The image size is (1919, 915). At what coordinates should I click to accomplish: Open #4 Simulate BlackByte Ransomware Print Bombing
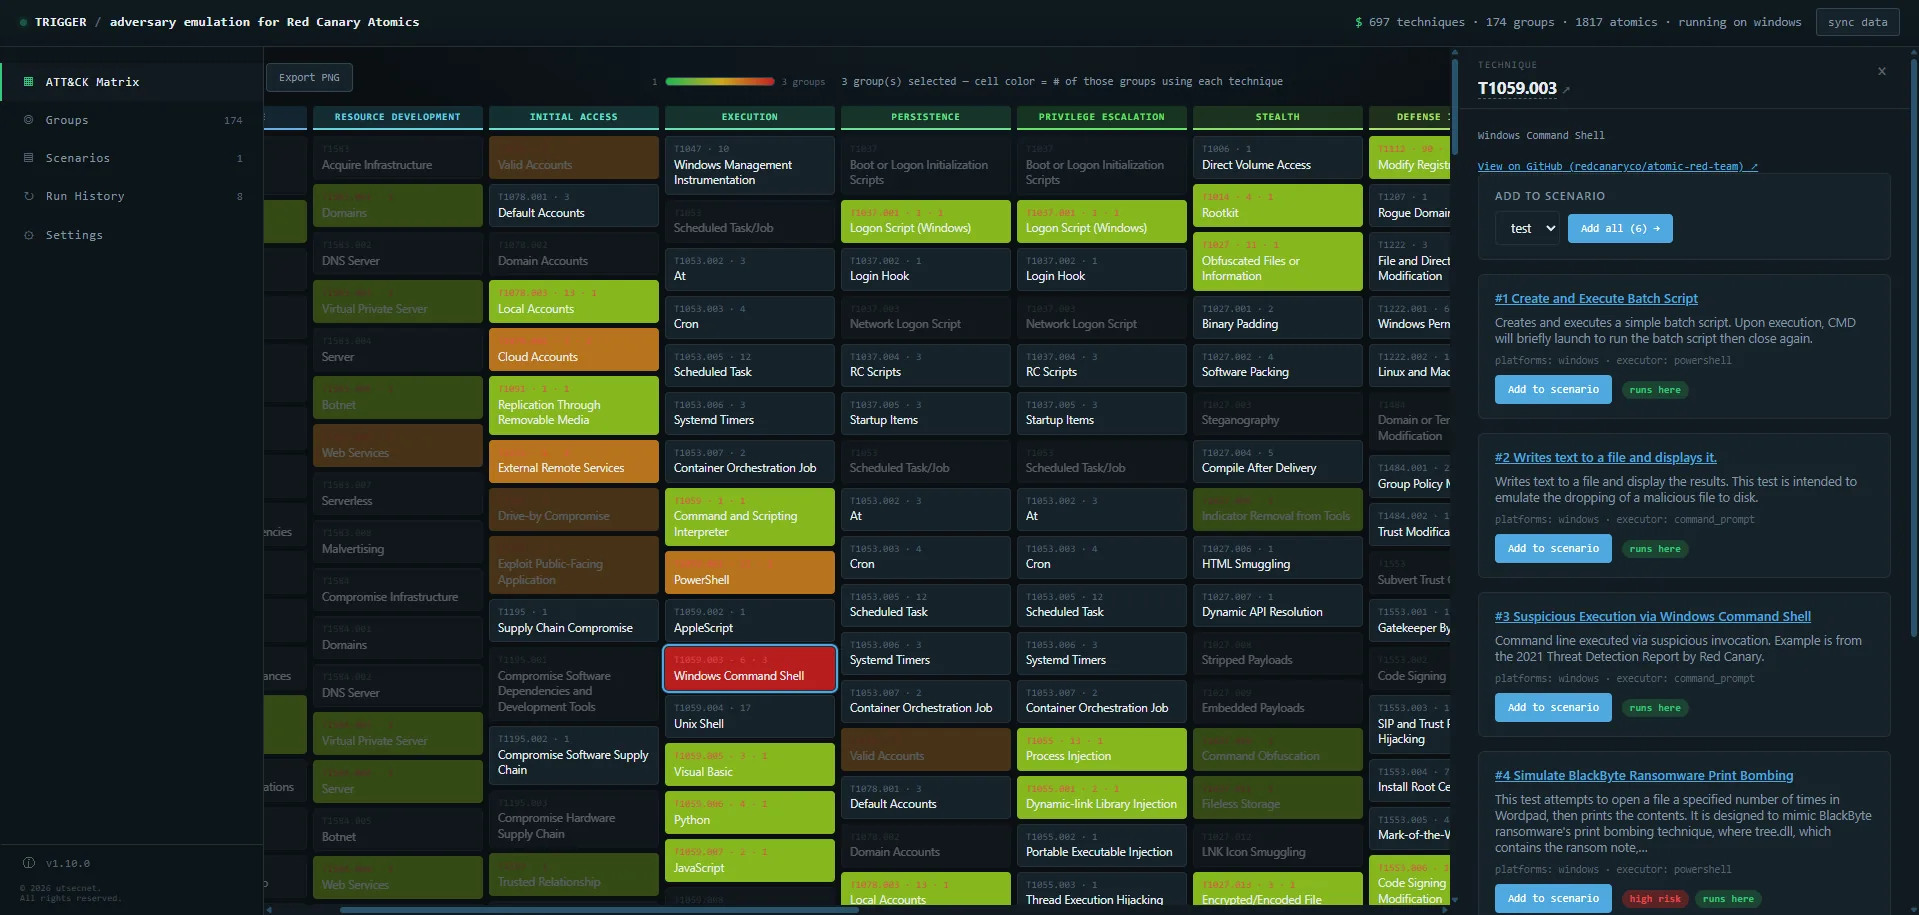(x=1643, y=775)
